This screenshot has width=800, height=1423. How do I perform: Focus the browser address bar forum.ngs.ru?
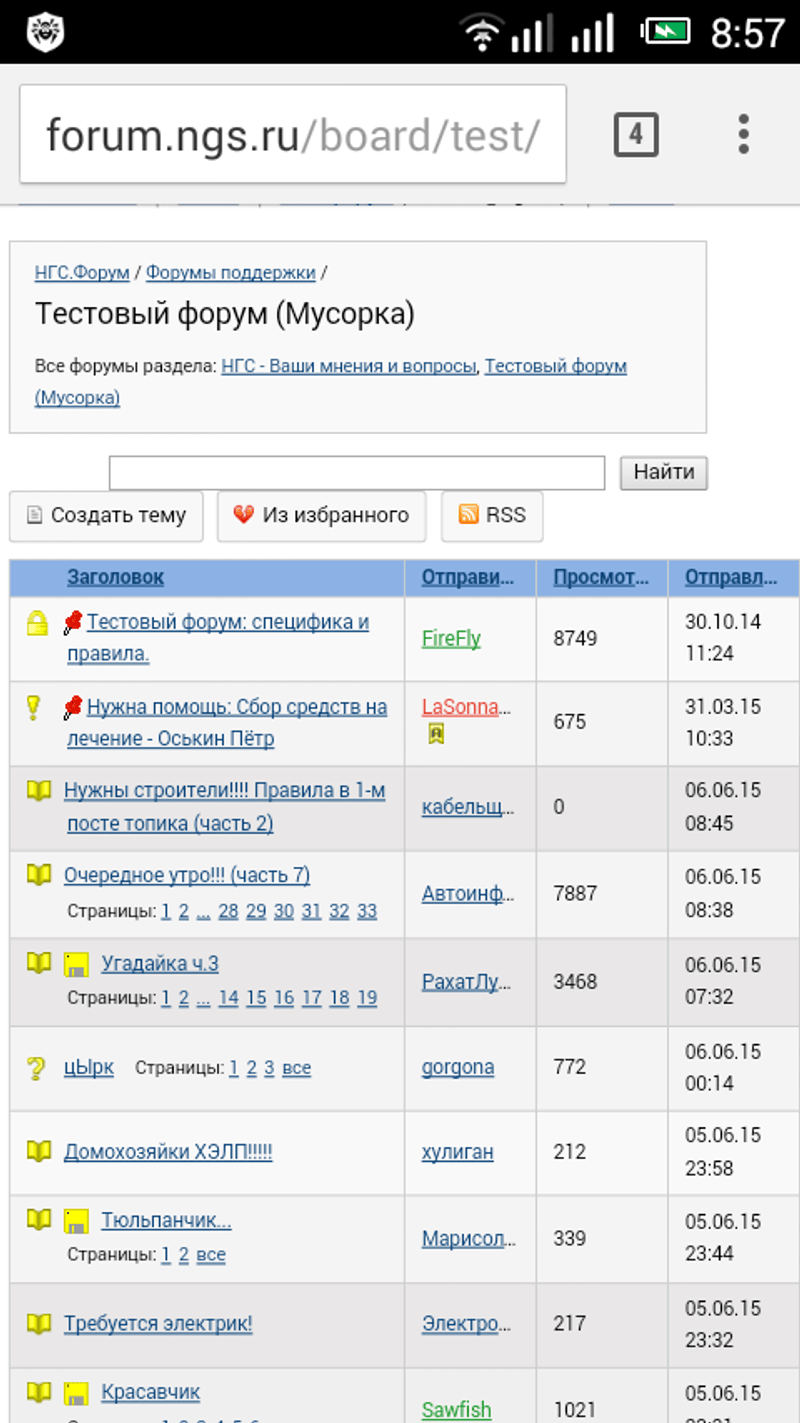pos(293,134)
